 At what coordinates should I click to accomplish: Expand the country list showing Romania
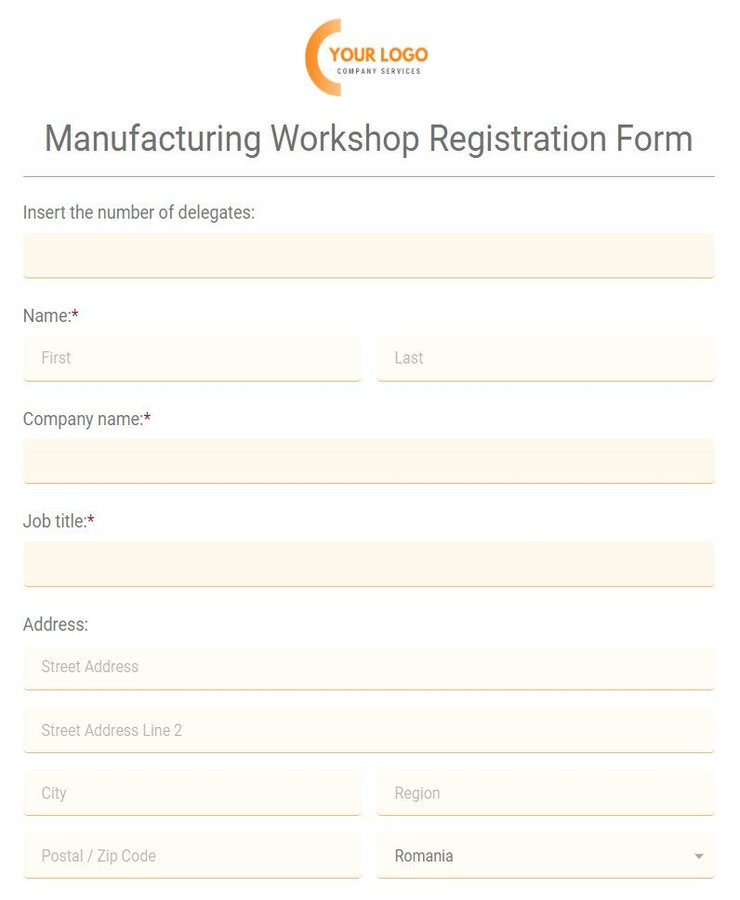(546, 856)
